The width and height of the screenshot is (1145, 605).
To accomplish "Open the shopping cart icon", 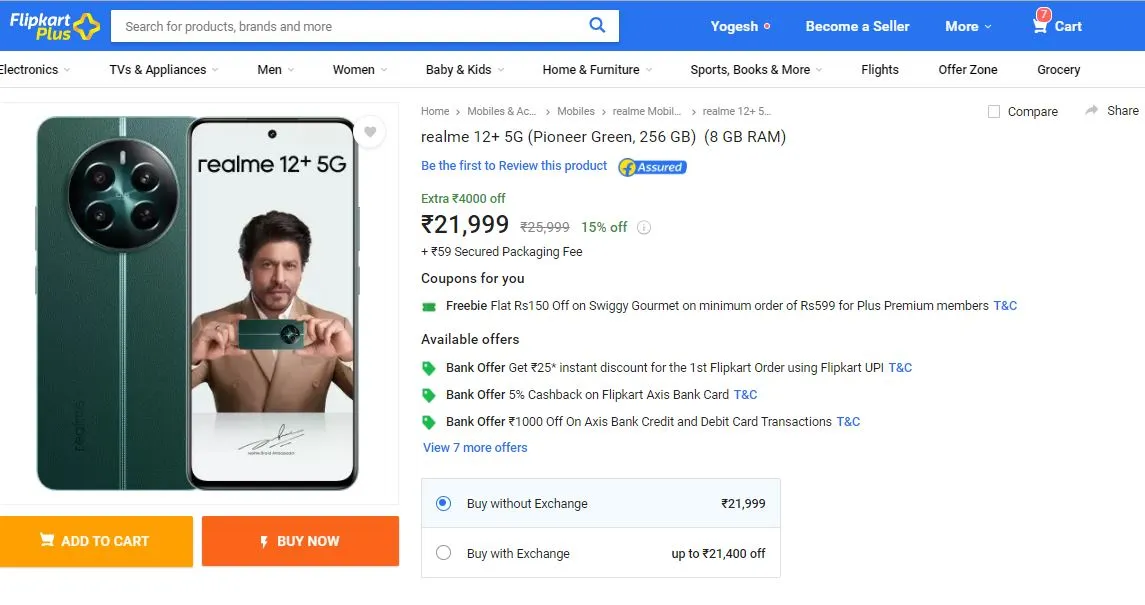I will [1040, 26].
